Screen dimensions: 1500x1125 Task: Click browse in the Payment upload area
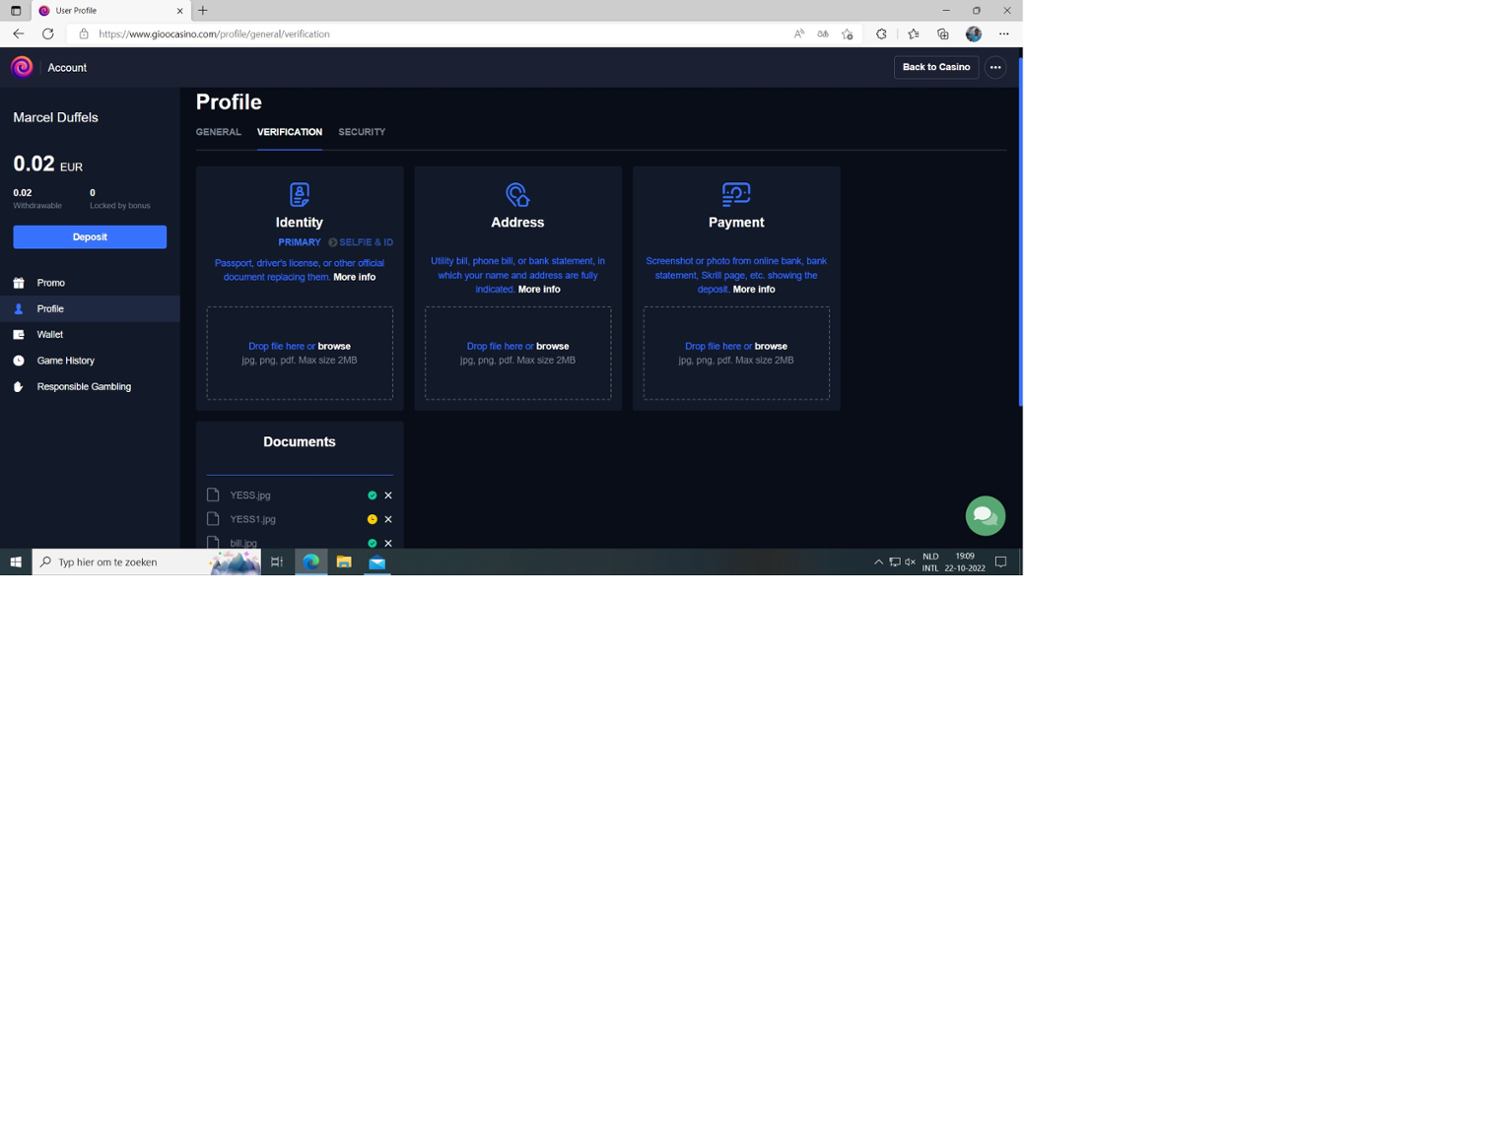(x=771, y=346)
